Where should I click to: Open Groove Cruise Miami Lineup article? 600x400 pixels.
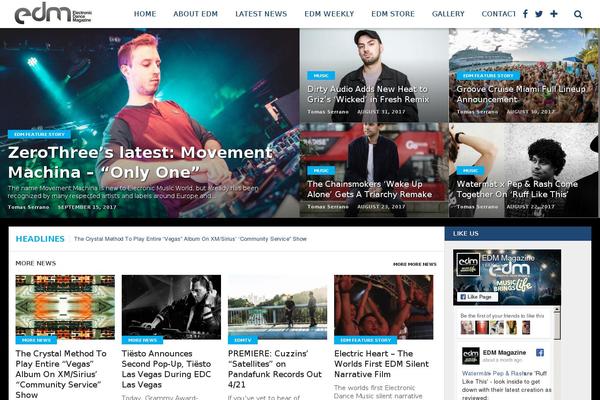tap(521, 94)
